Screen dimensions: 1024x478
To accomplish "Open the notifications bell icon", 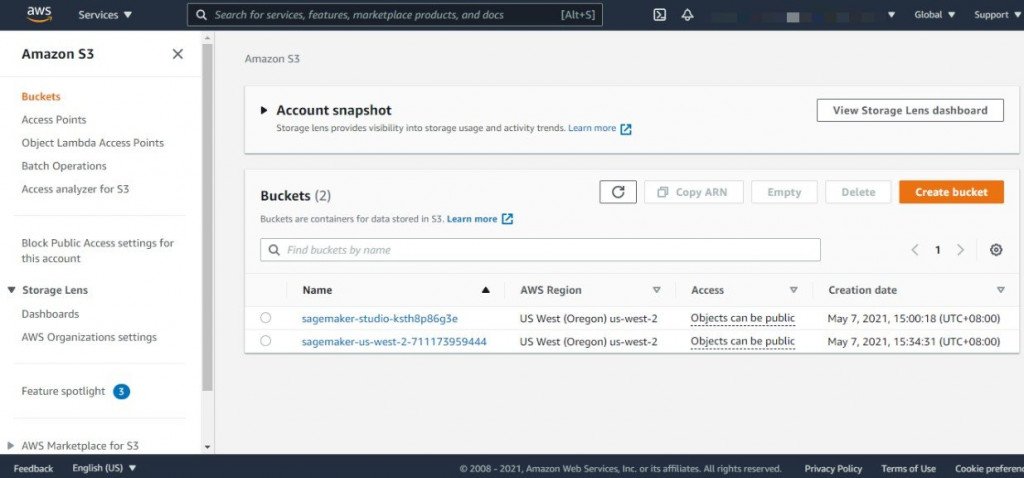I will tap(687, 14).
